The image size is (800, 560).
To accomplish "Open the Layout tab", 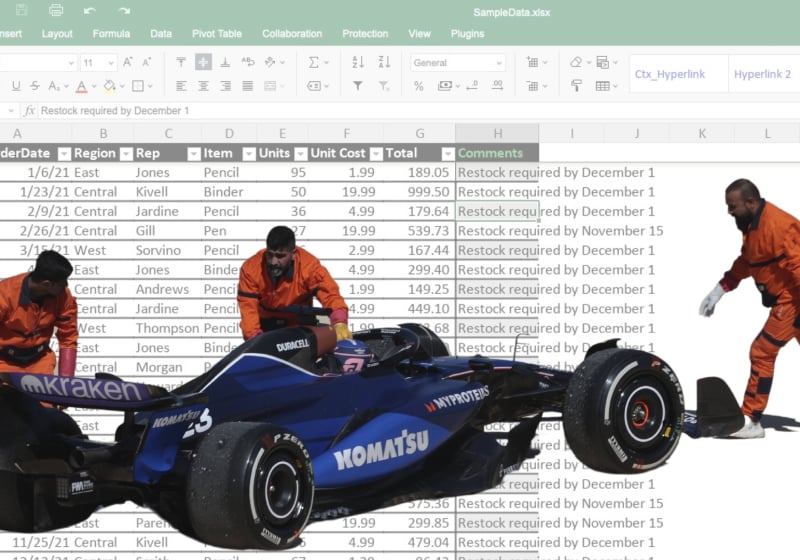I will (57, 34).
